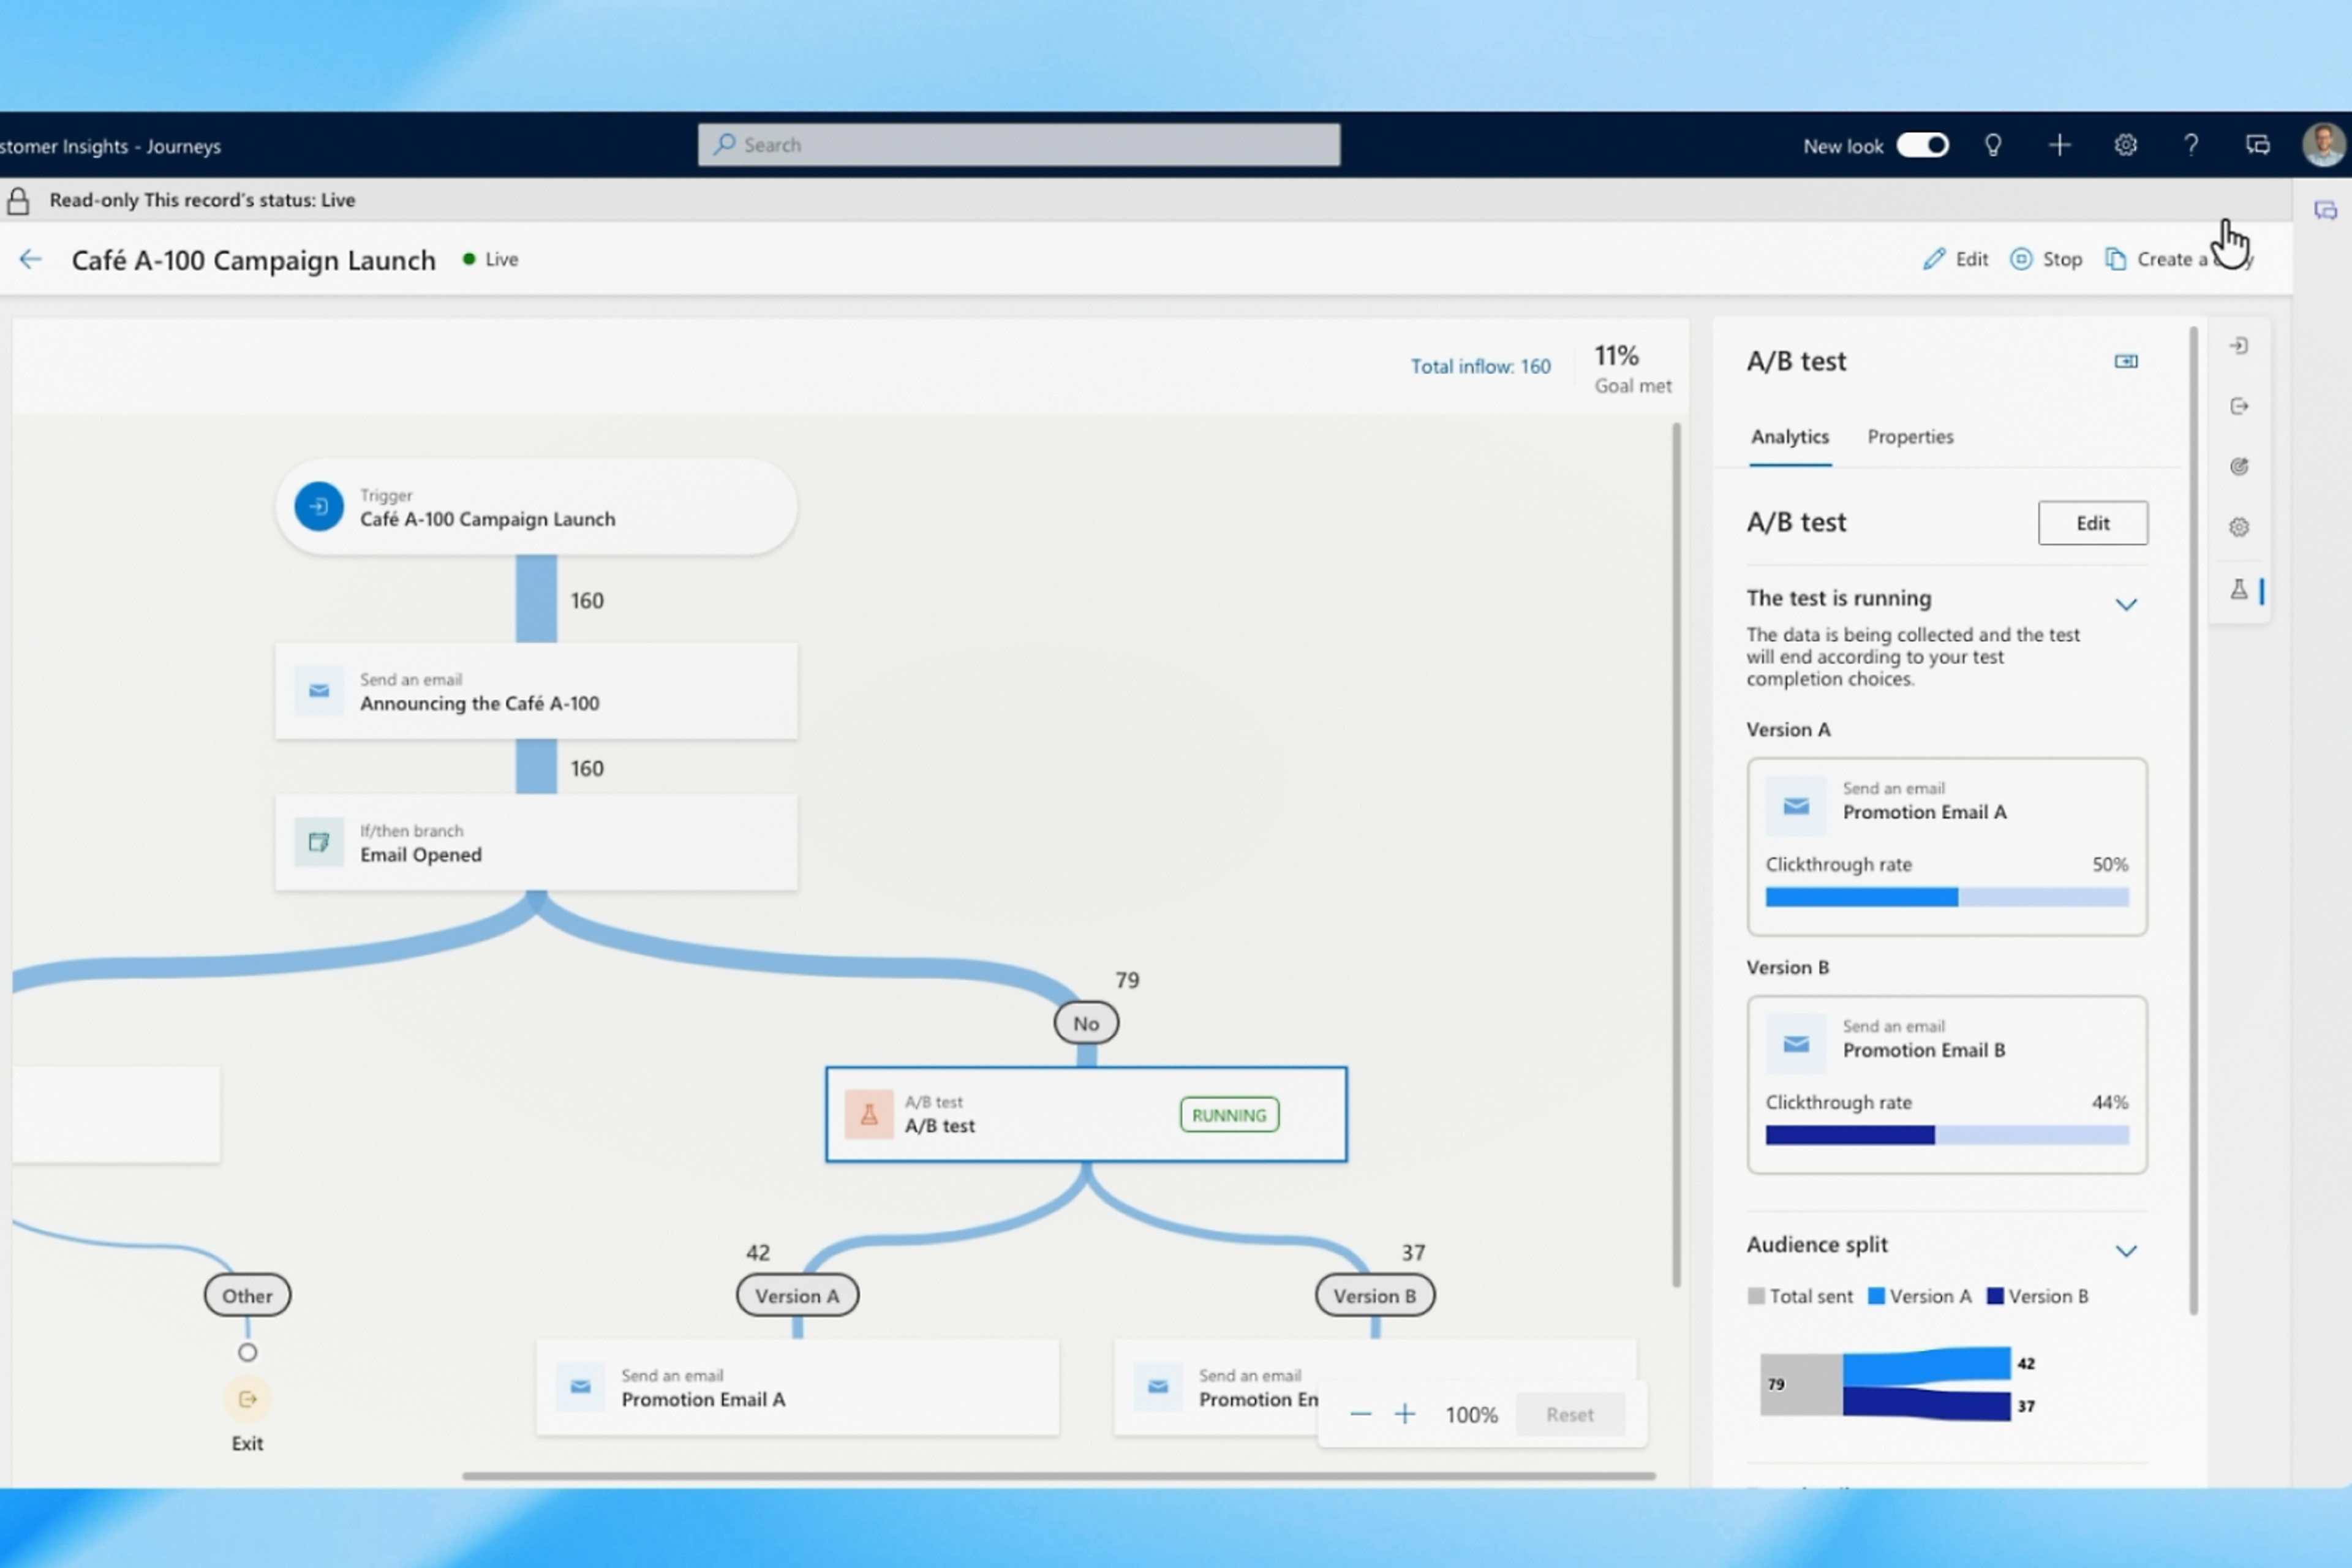This screenshot has height=1568, width=2352.
Task: Click the Search input field
Action: 1018,145
